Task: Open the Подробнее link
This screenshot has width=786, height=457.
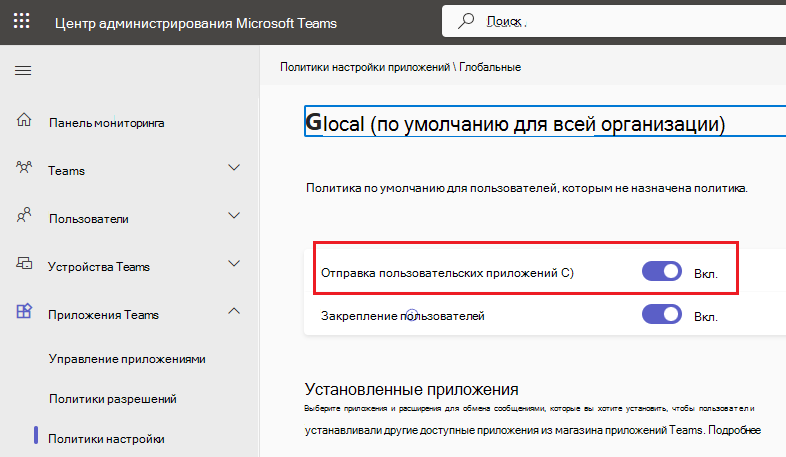Action: tap(734, 430)
